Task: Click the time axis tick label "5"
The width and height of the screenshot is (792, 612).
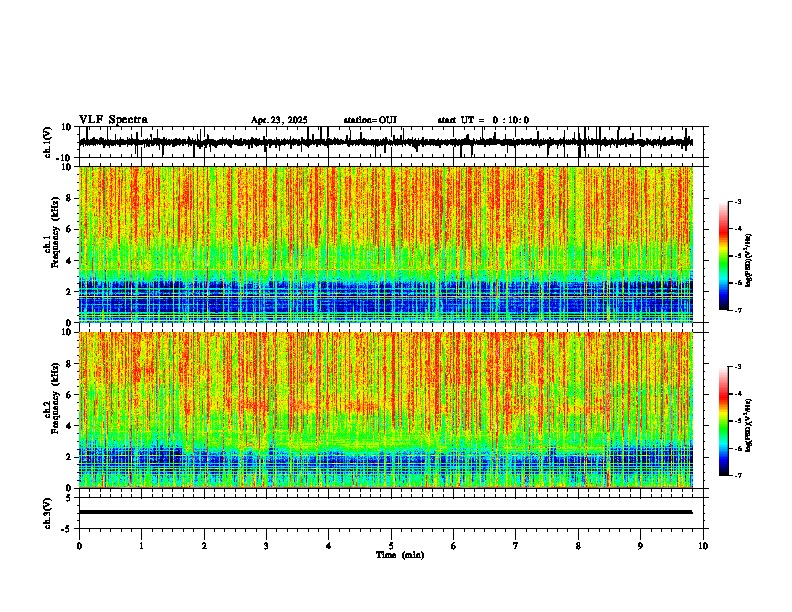Action: tap(391, 546)
